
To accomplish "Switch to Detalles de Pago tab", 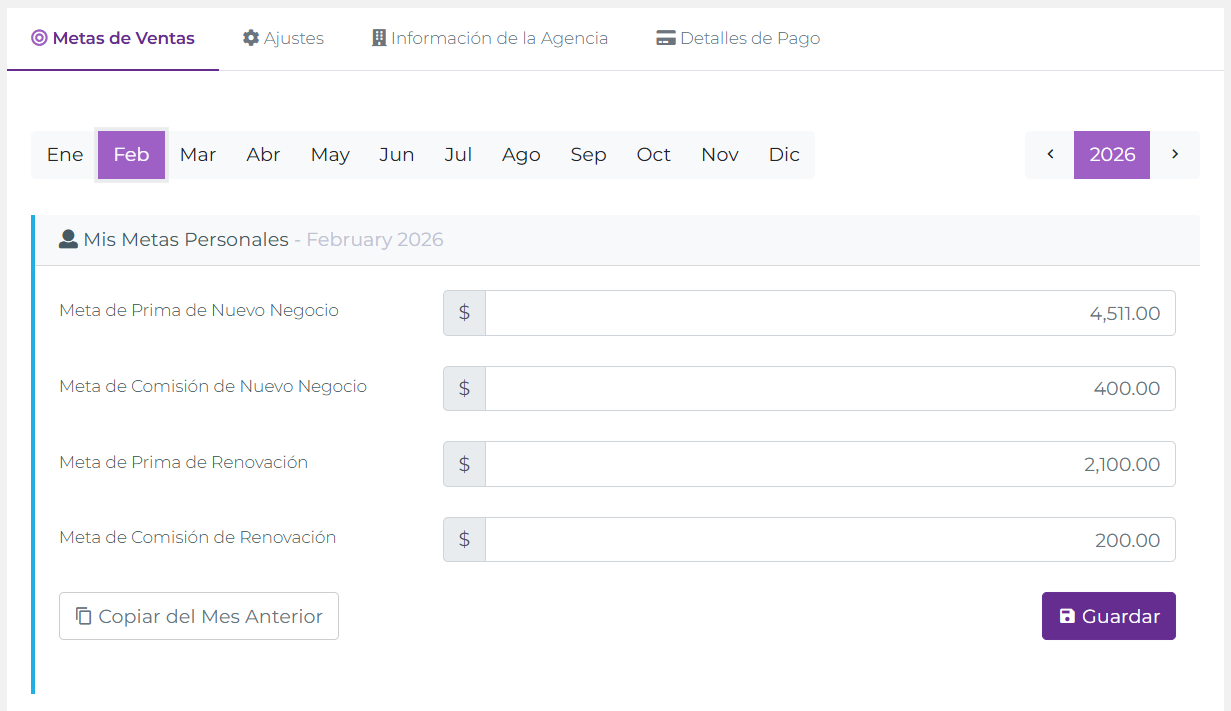I will point(738,39).
